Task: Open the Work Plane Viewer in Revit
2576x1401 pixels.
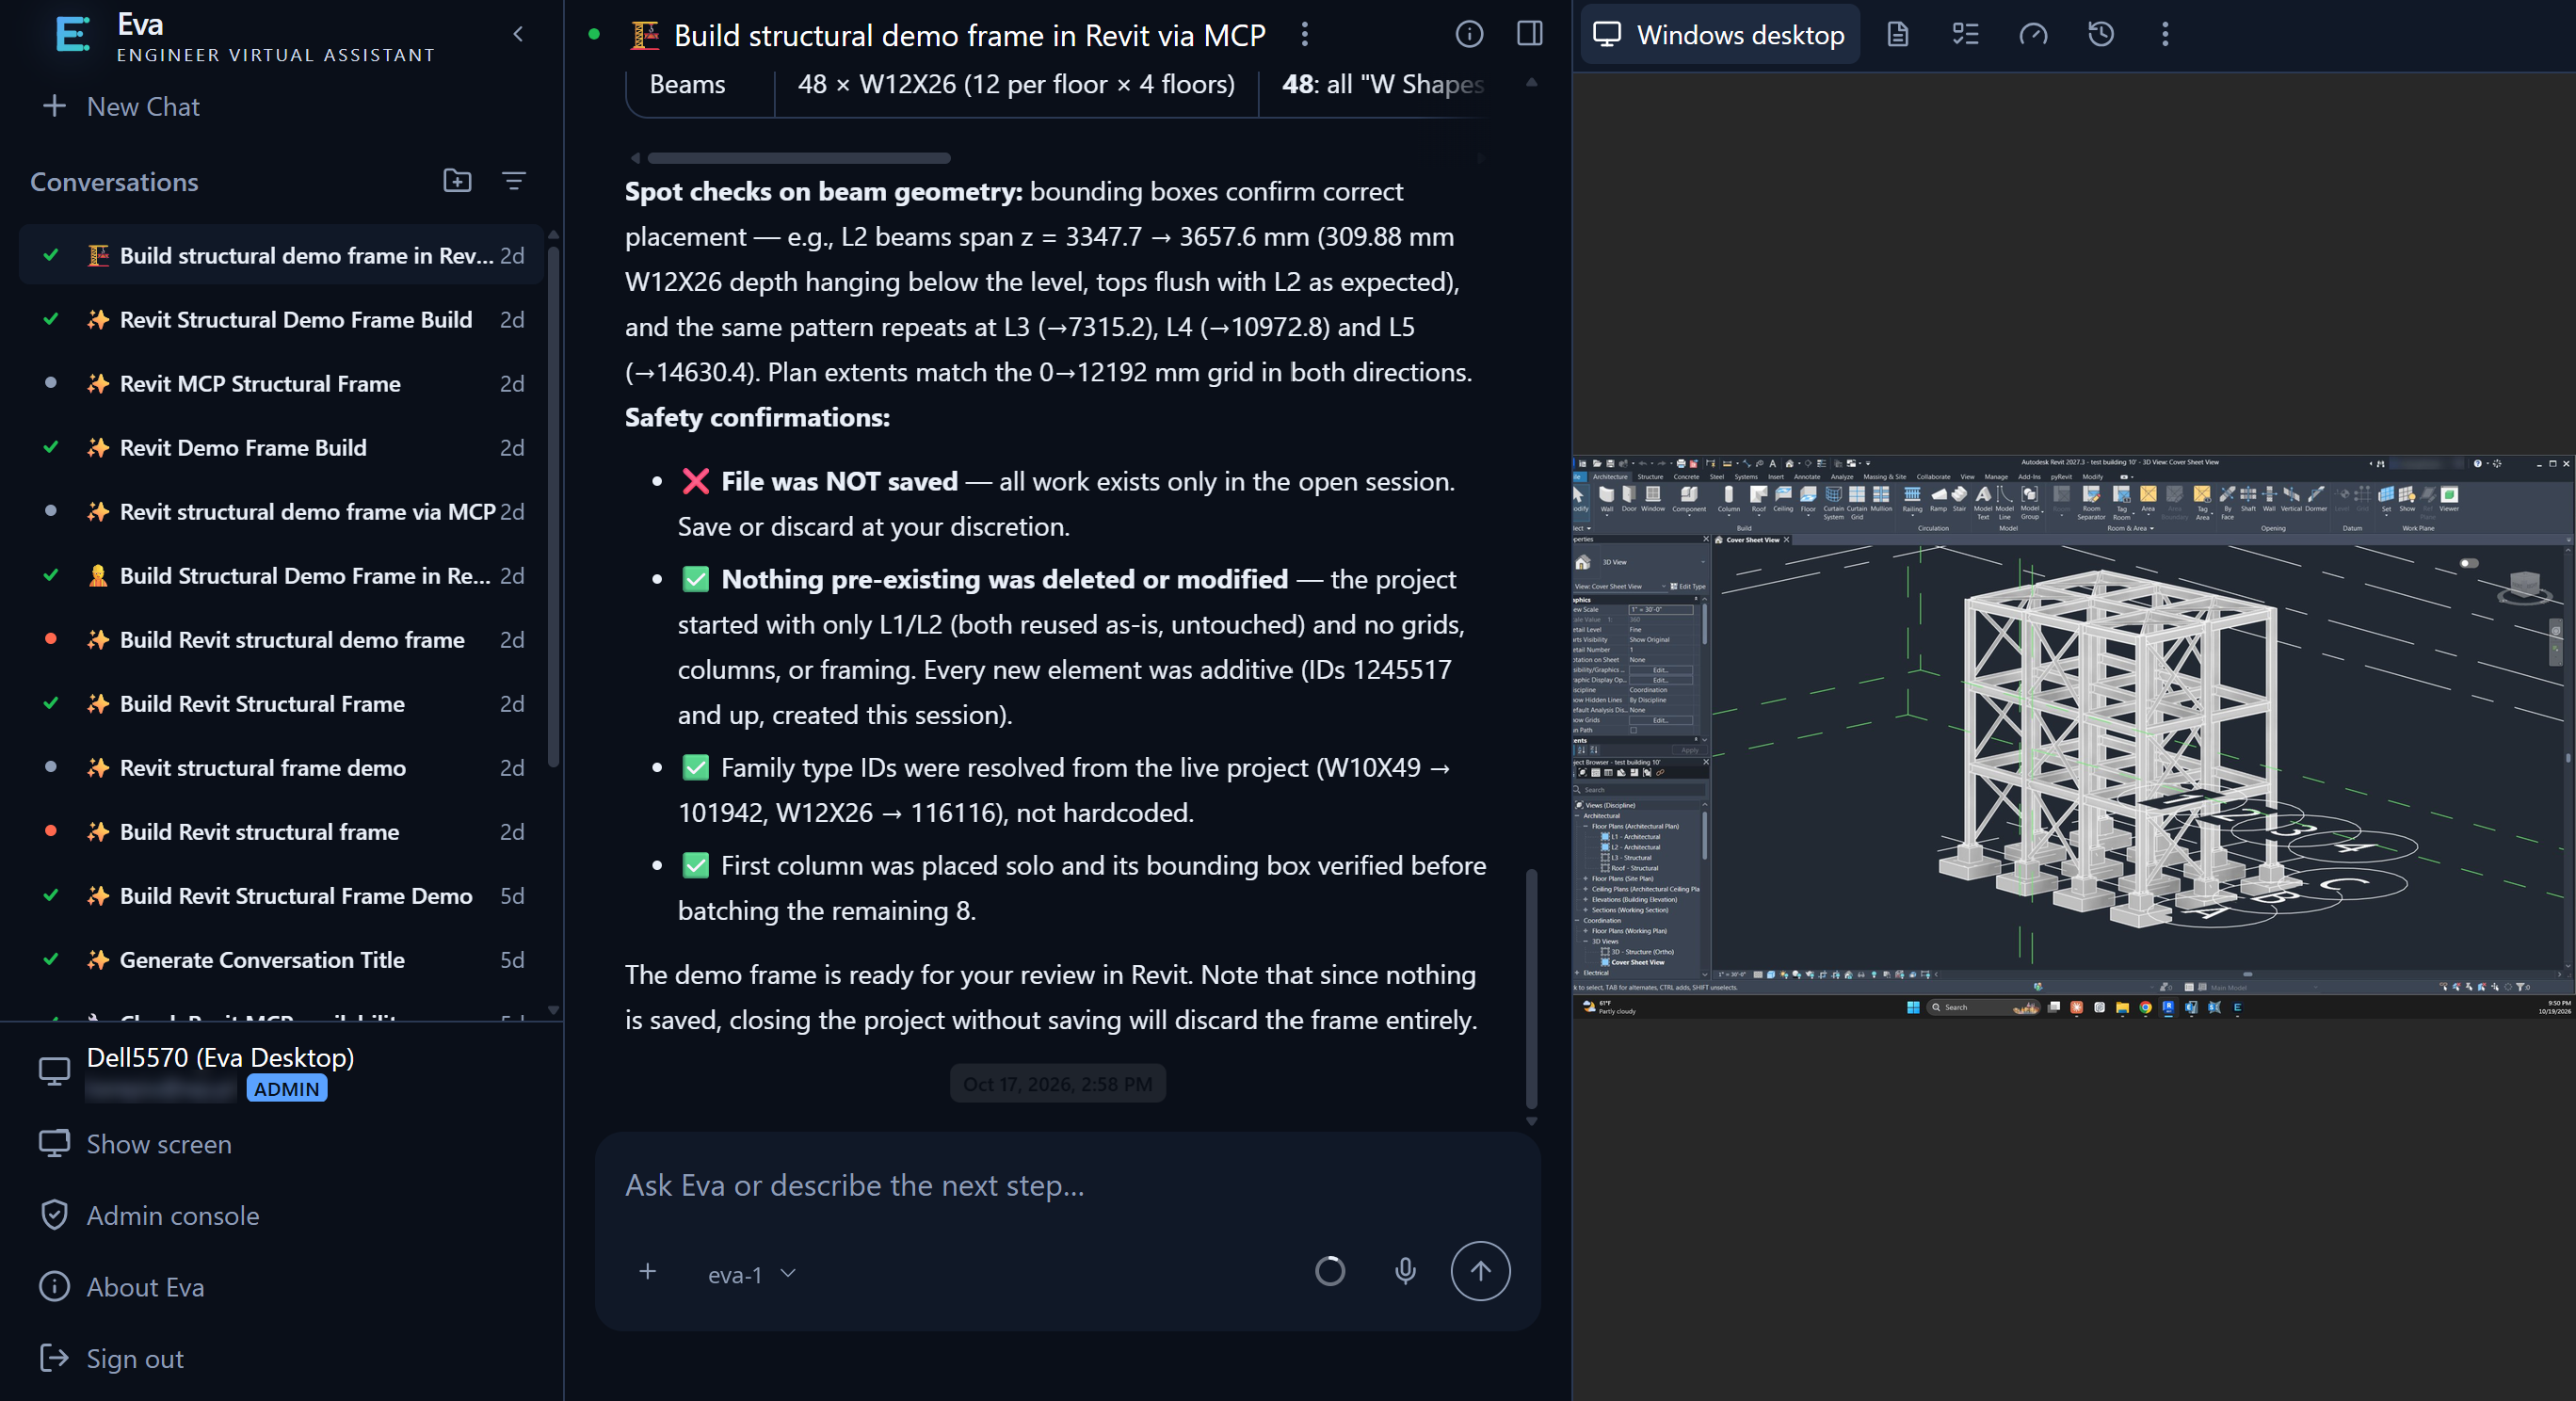Action: point(2449,499)
